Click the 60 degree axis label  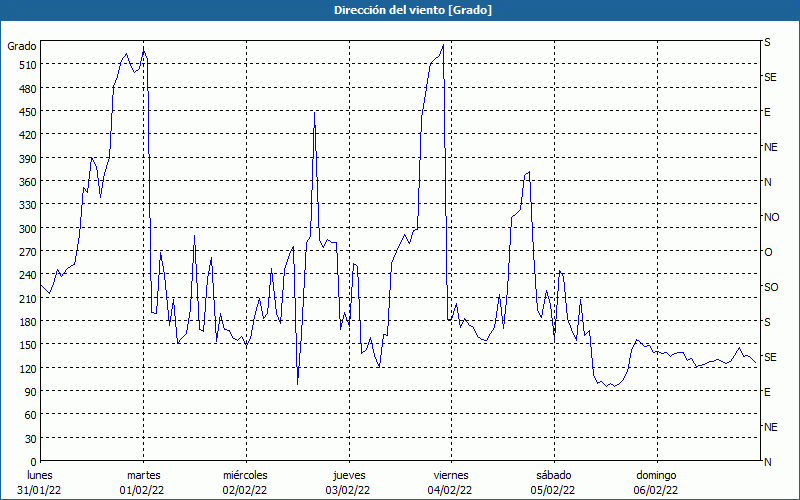tap(31, 415)
